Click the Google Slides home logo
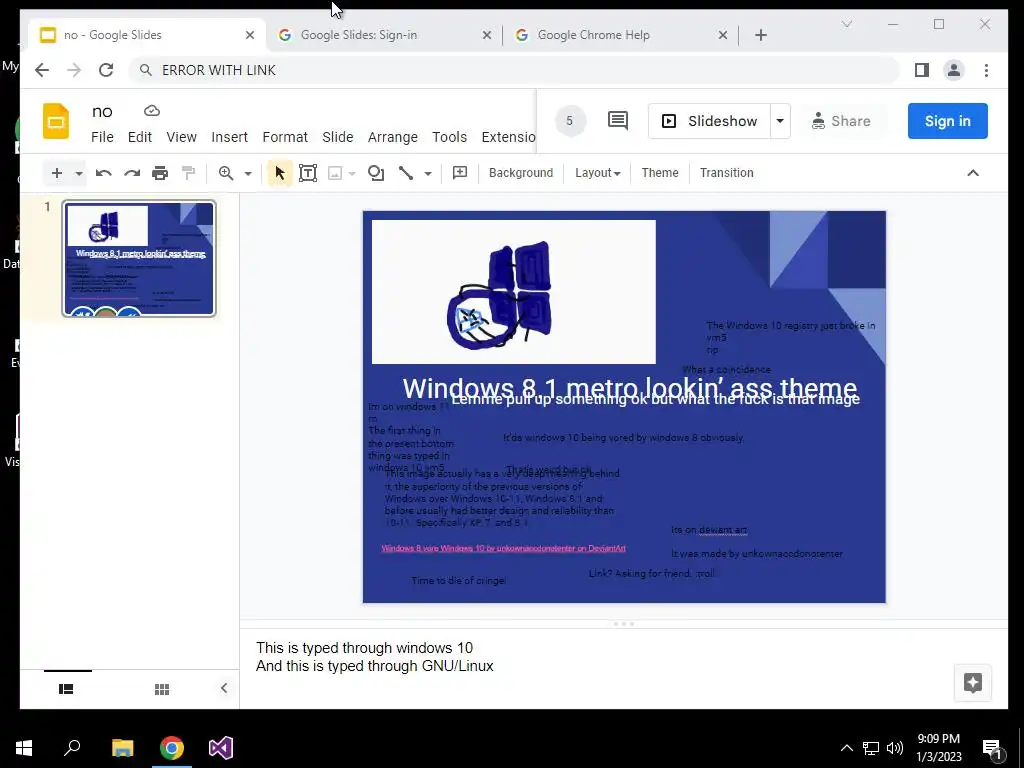1024x768 pixels. coord(56,121)
